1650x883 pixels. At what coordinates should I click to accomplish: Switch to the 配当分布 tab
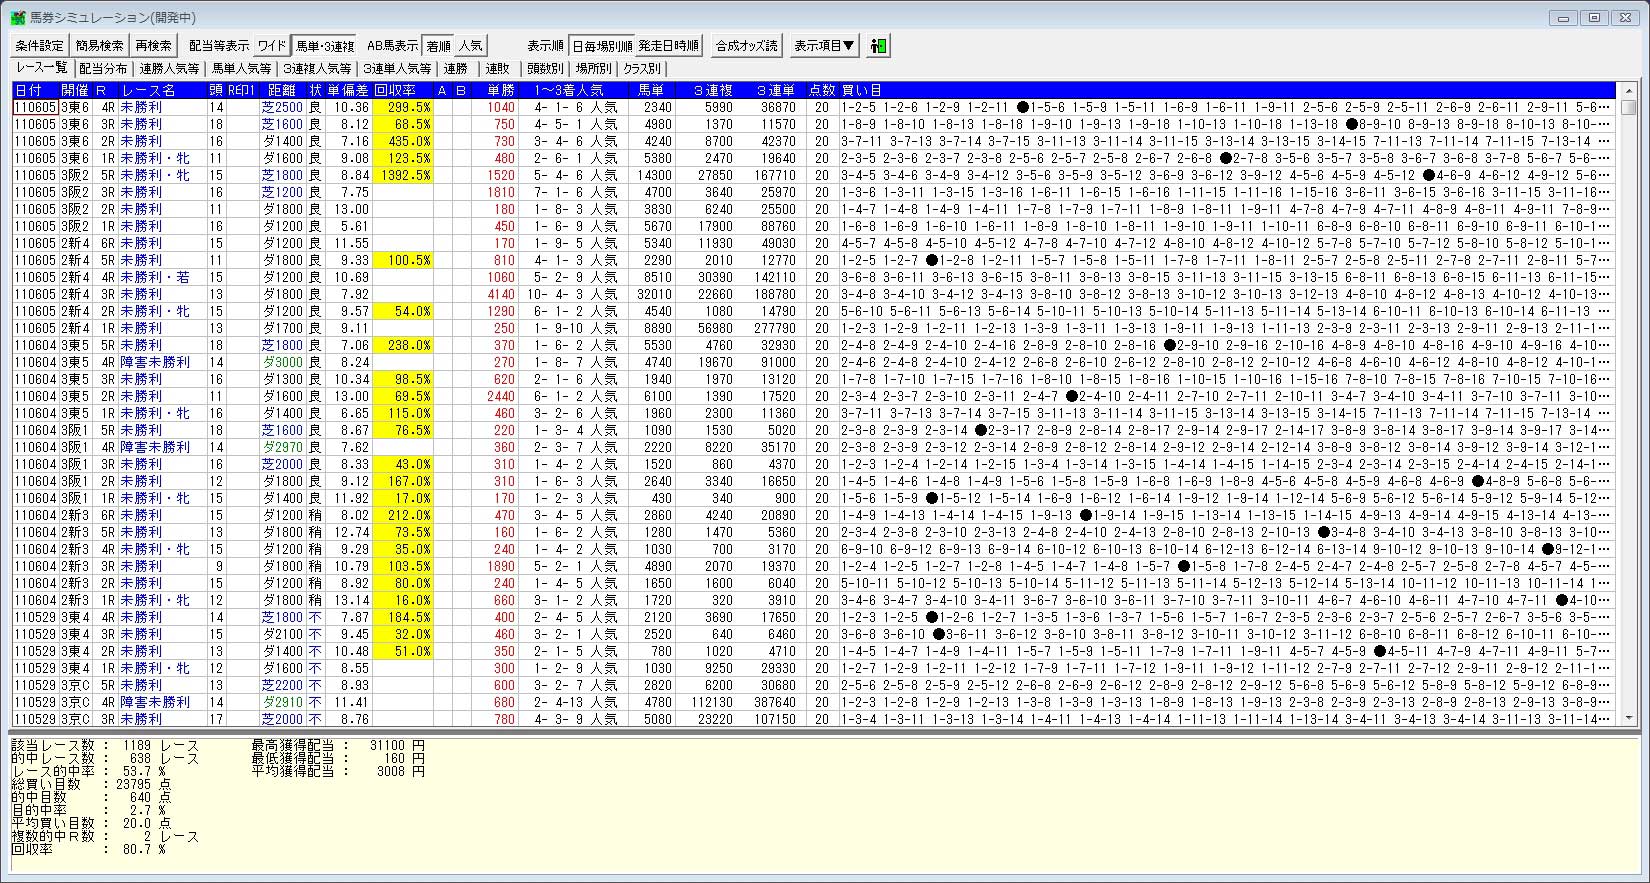(x=103, y=69)
